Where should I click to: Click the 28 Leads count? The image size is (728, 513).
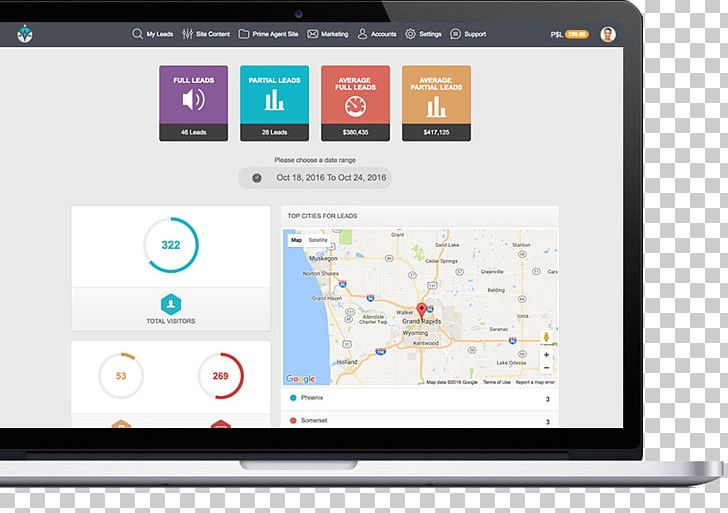tap(274, 132)
